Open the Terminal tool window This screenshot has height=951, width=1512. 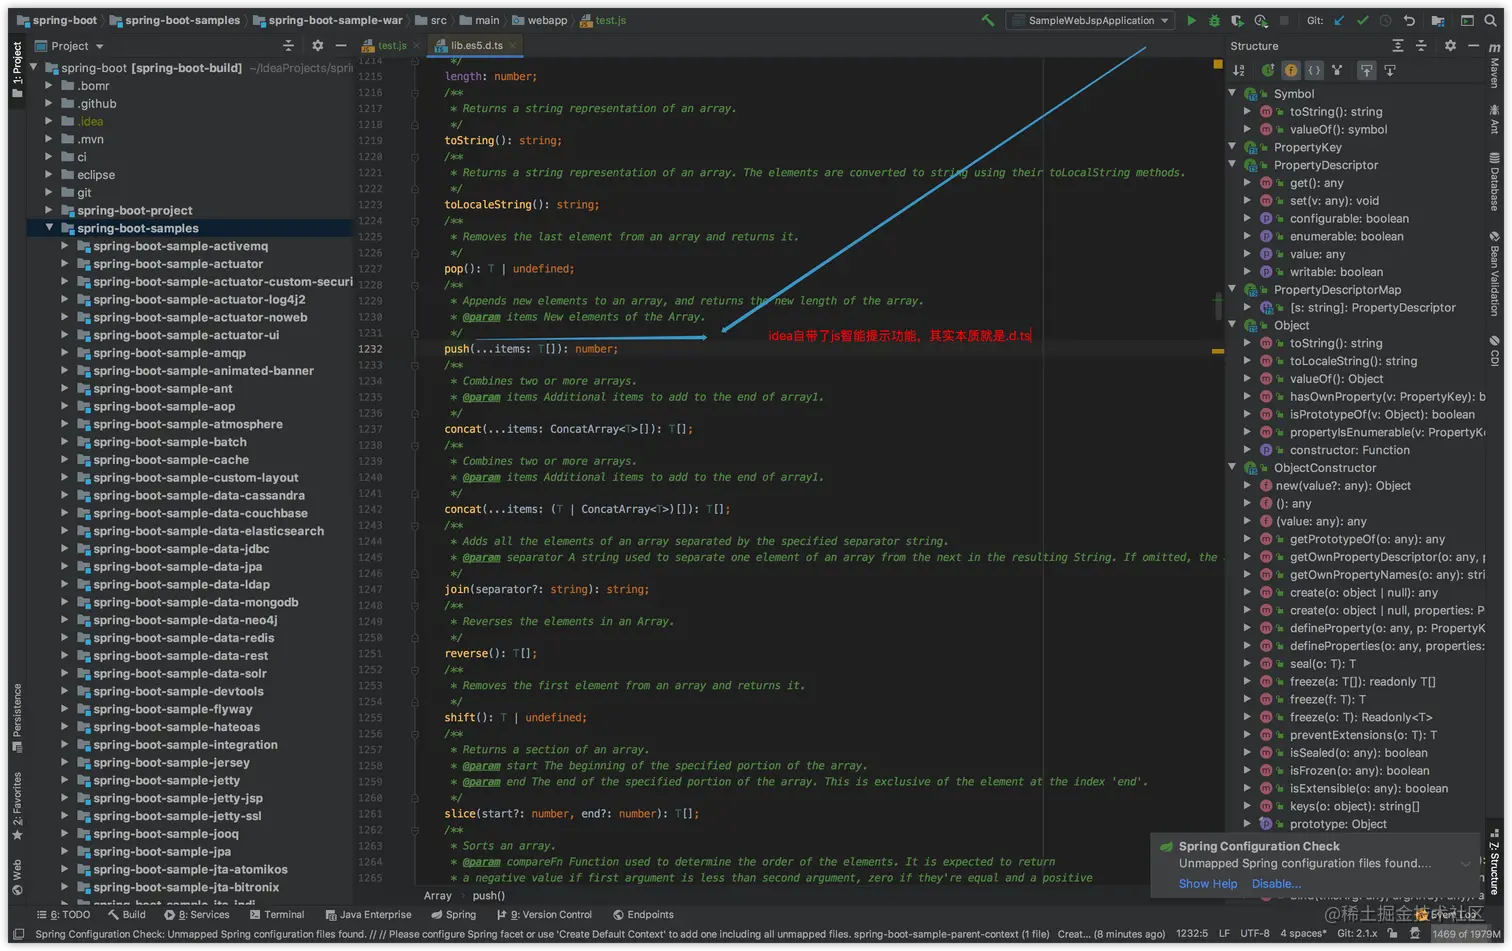click(277, 915)
